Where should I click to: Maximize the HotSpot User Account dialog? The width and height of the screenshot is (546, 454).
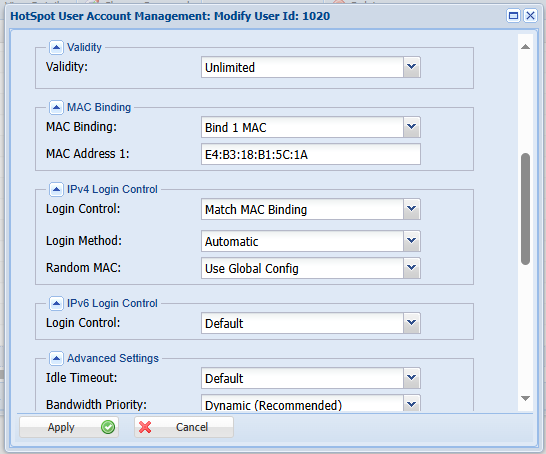tap(513, 16)
